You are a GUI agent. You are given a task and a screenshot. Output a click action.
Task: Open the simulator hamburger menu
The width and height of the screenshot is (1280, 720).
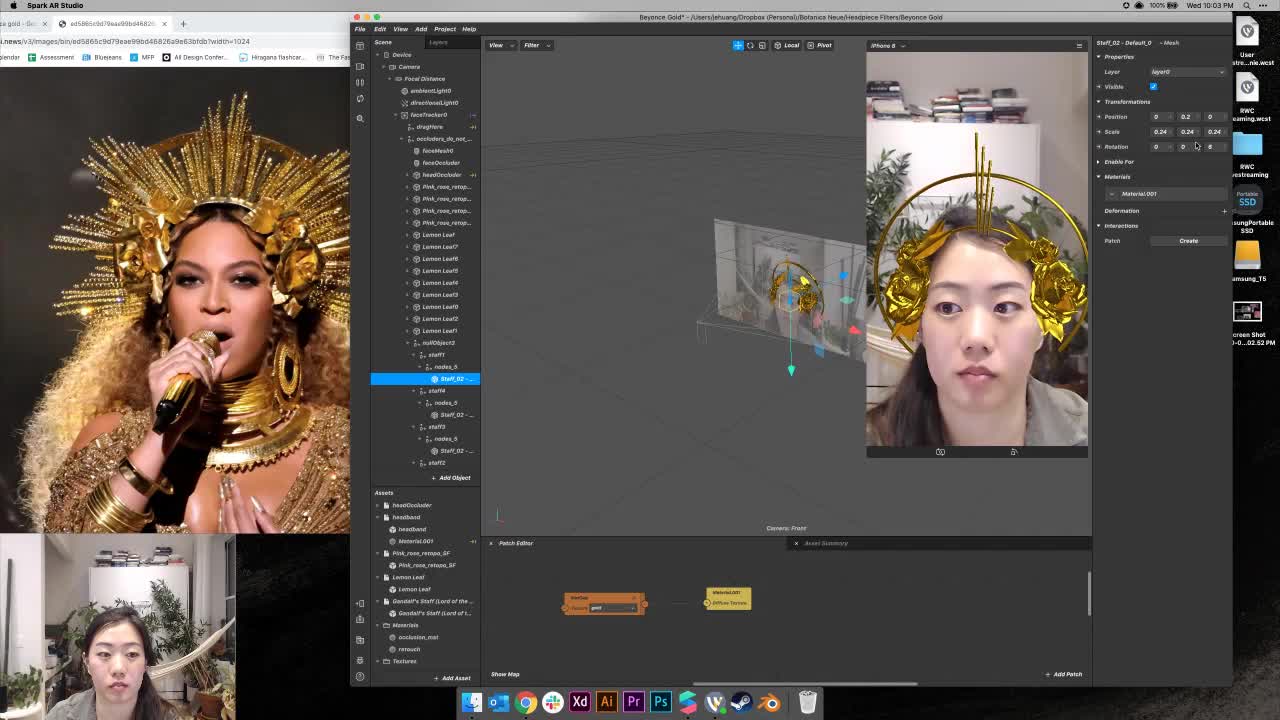tap(1079, 45)
